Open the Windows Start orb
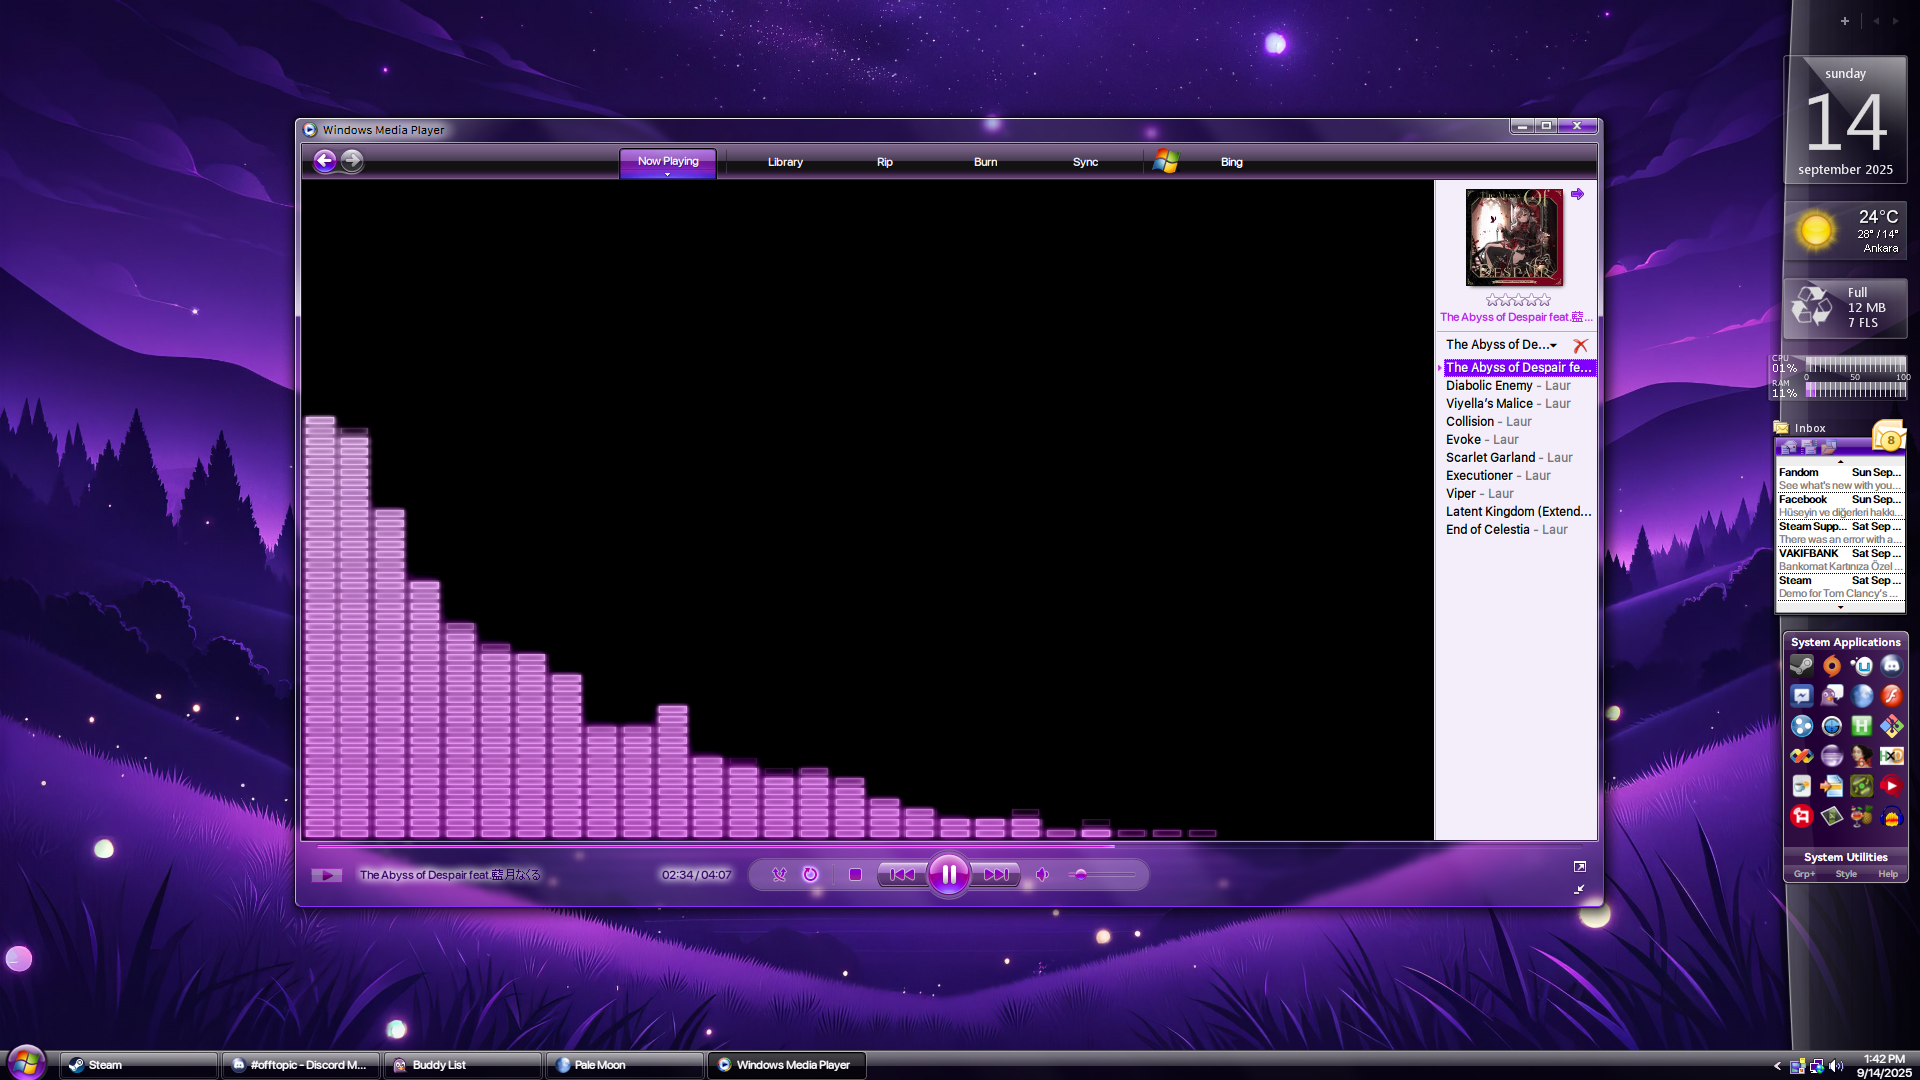1920x1080 pixels. pyautogui.click(x=26, y=1063)
